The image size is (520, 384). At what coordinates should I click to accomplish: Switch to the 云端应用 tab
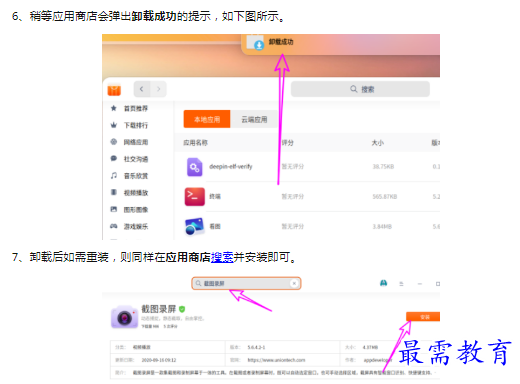click(x=254, y=119)
